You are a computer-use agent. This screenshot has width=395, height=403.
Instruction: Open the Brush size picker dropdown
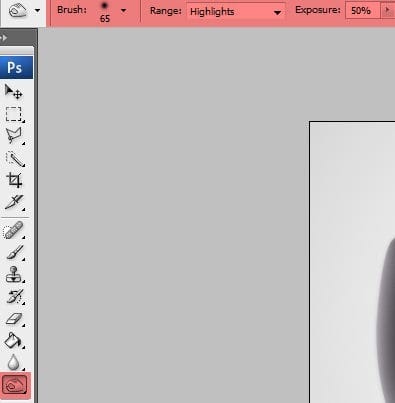tap(123, 11)
